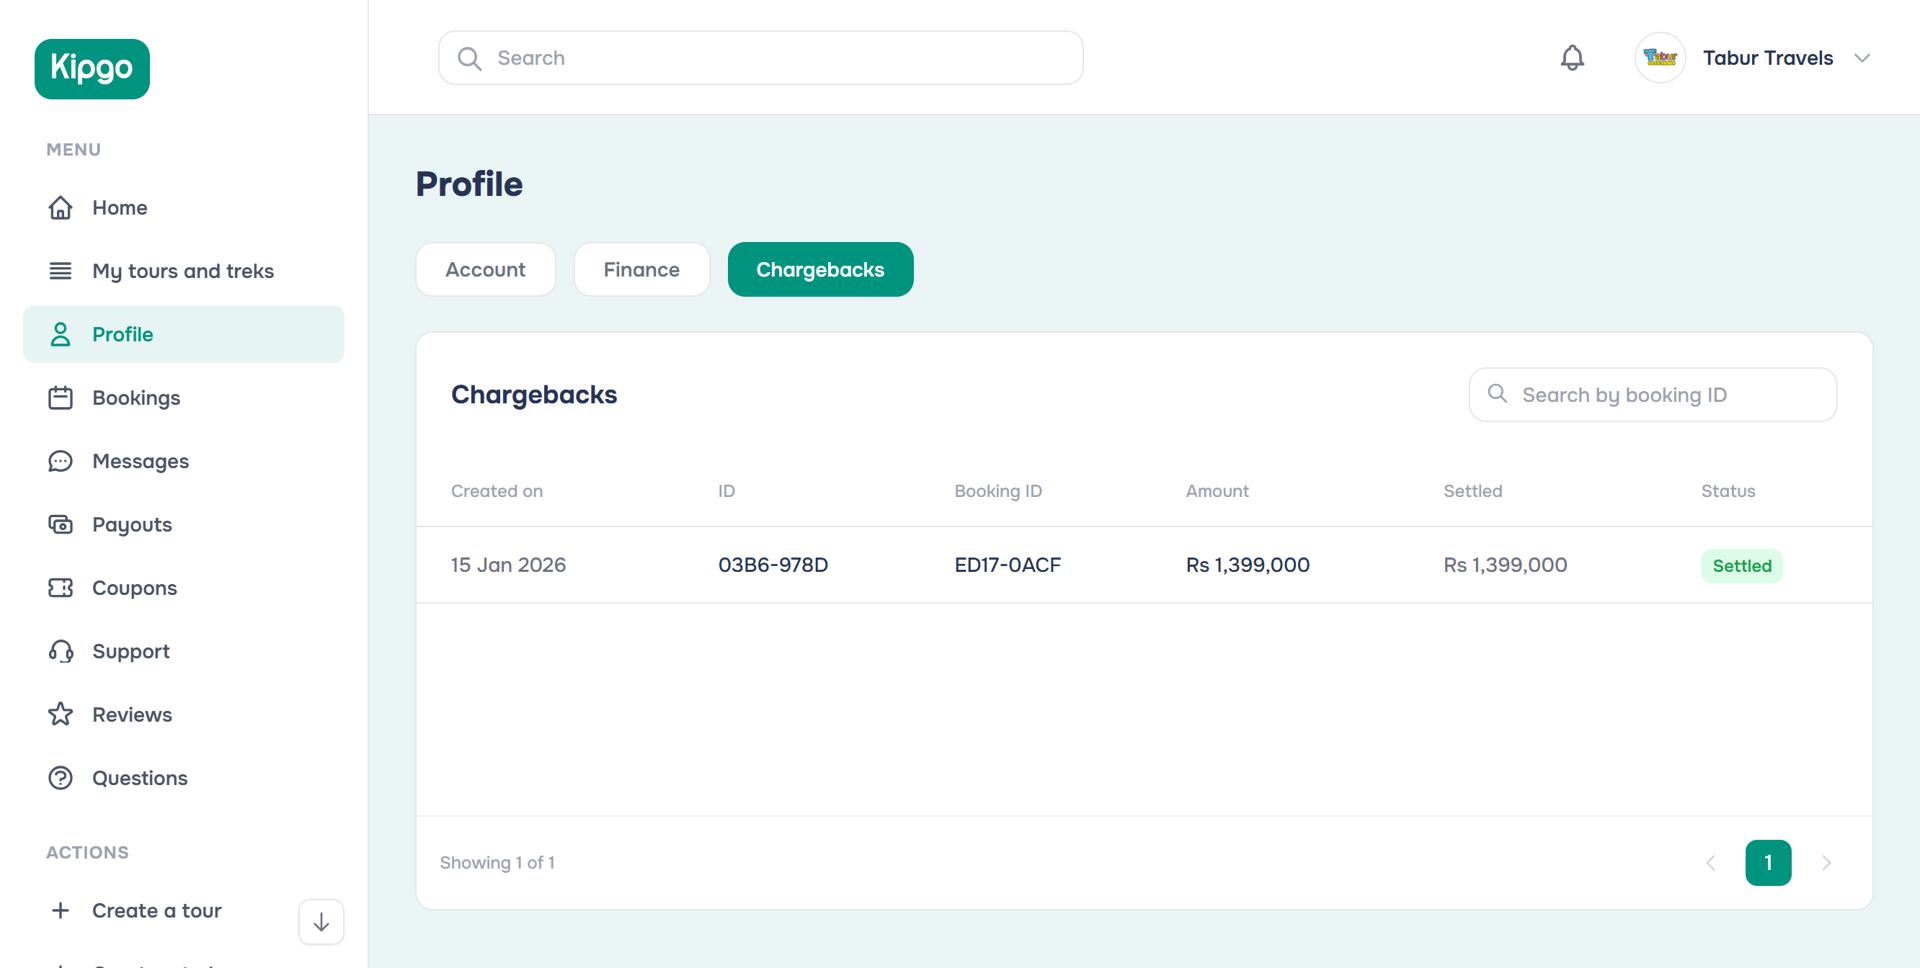Image resolution: width=1920 pixels, height=968 pixels.
Task: Open Support via the headset icon
Action: click(61, 651)
